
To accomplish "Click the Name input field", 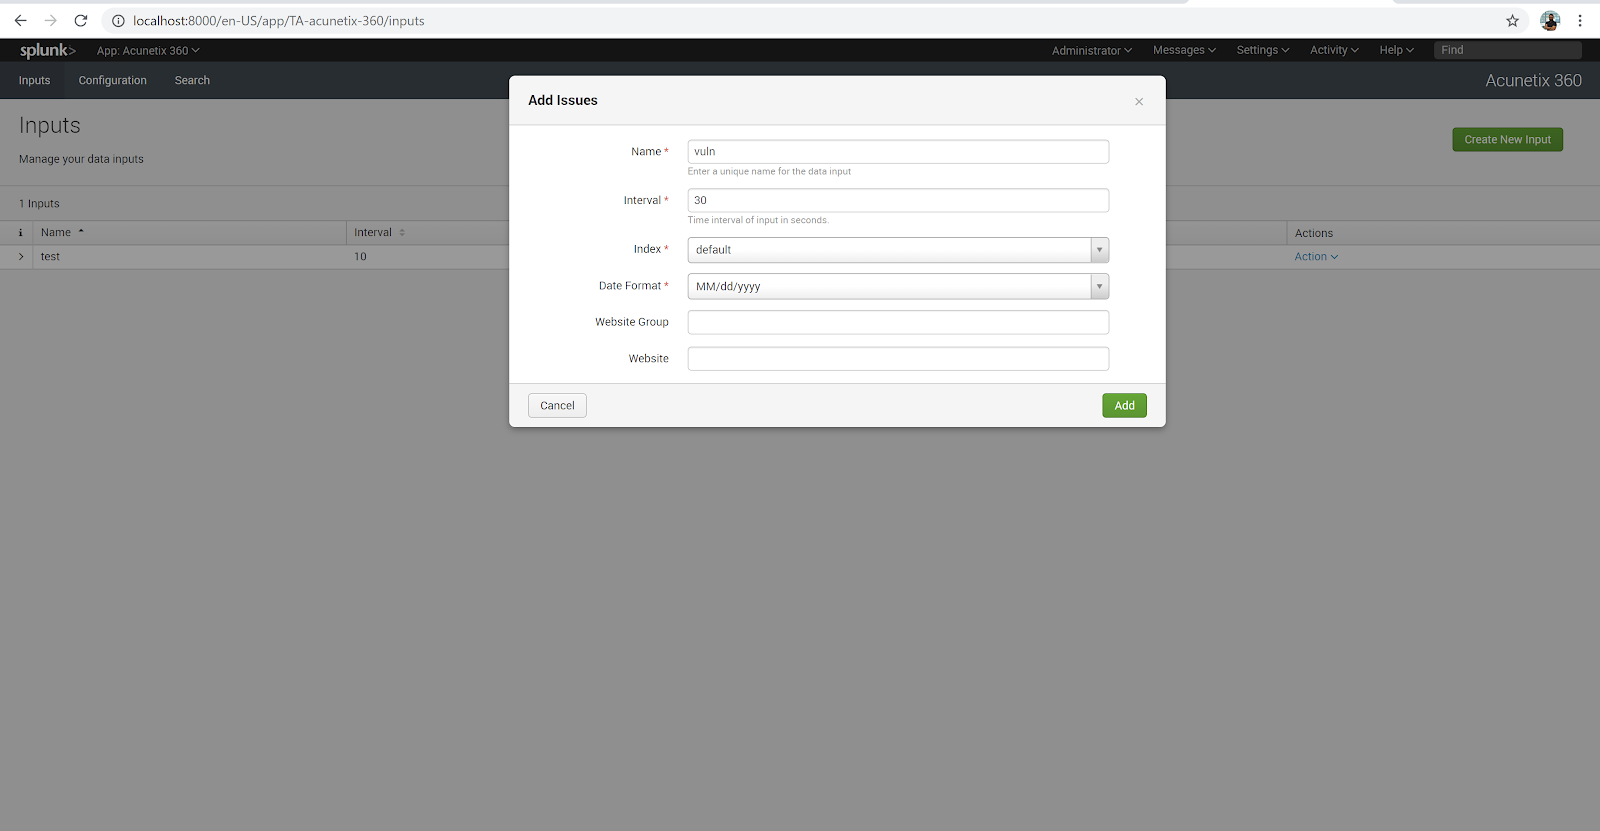I will pos(898,152).
